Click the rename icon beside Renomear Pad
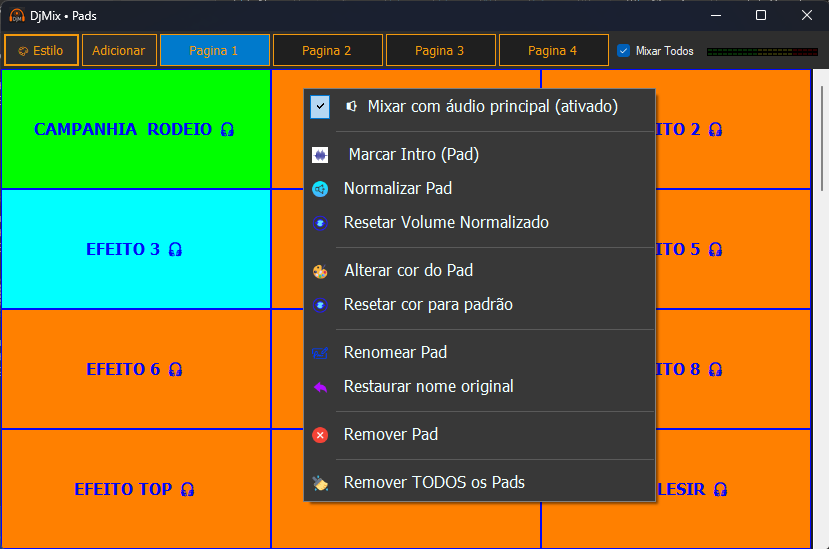 click(x=320, y=353)
